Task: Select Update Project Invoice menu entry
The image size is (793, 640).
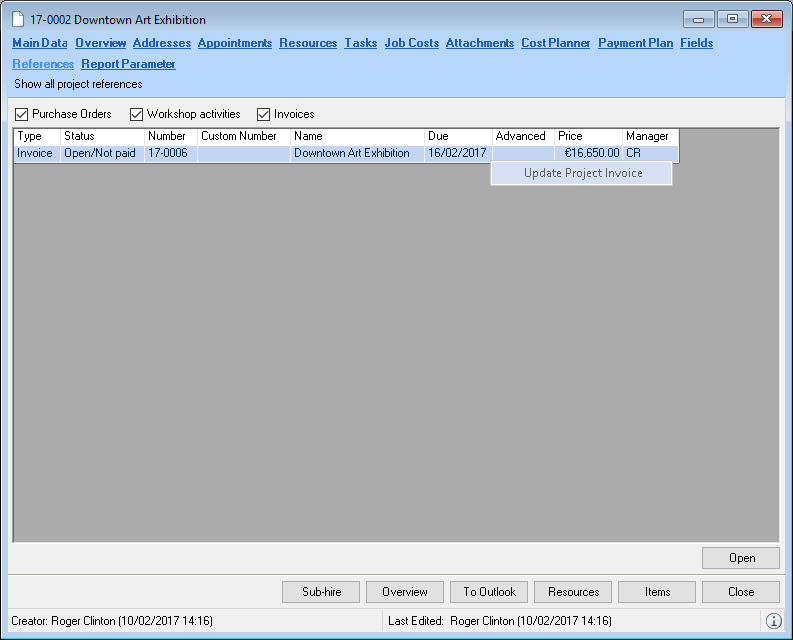Action: (x=582, y=173)
